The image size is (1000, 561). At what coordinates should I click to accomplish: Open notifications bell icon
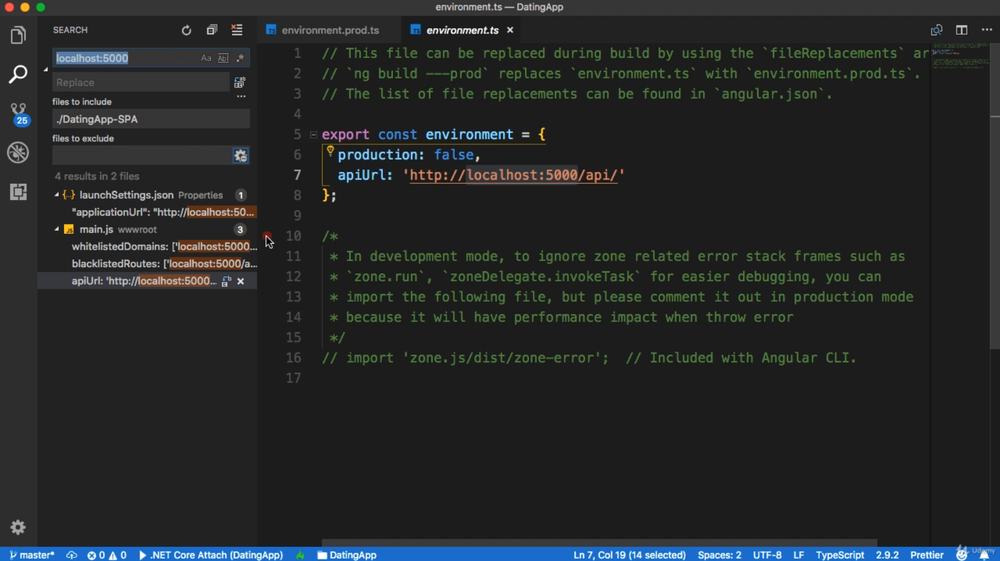[985, 555]
